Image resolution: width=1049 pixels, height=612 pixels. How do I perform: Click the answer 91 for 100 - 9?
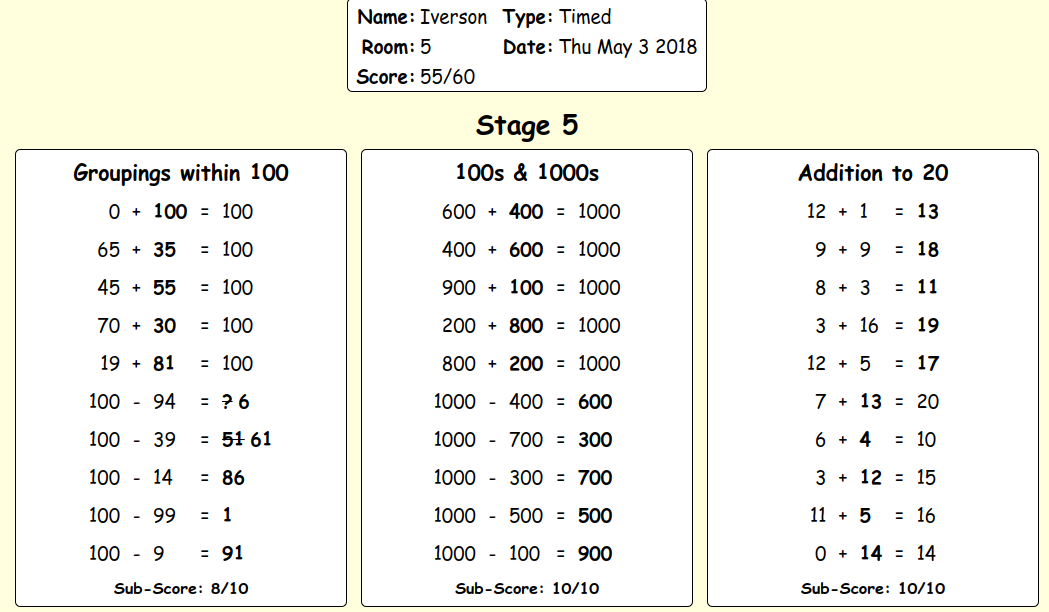(232, 554)
